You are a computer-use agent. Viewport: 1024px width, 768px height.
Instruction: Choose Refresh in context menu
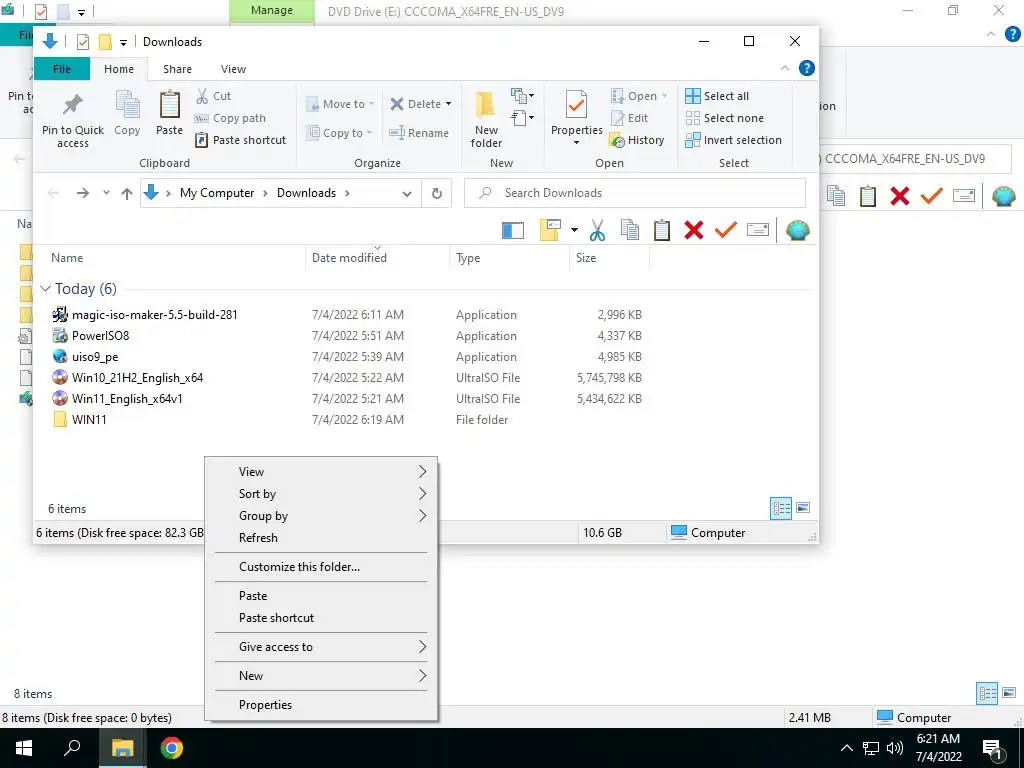click(x=321, y=537)
